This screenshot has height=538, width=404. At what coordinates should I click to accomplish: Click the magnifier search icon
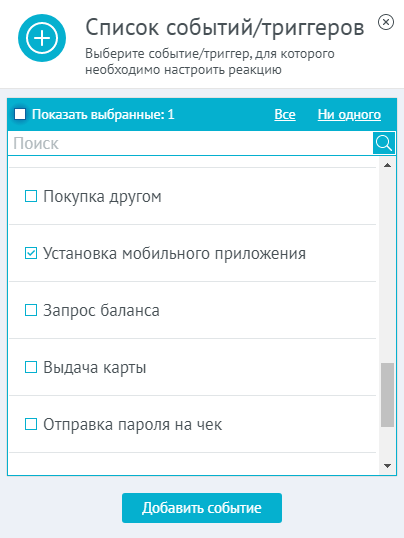(x=384, y=143)
